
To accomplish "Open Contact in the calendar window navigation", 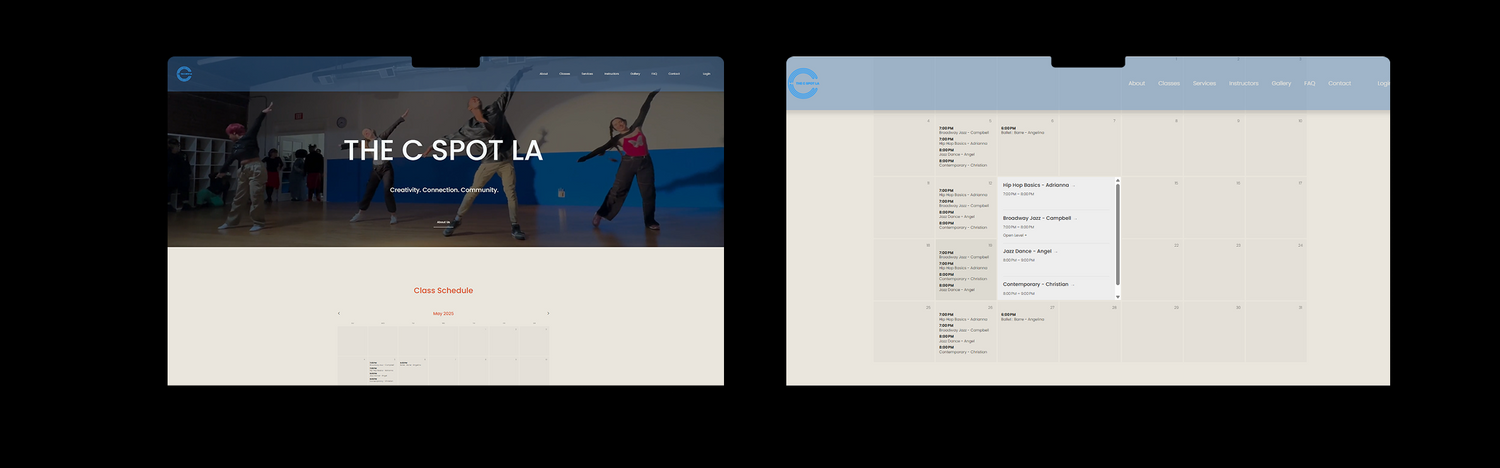I will point(1340,84).
